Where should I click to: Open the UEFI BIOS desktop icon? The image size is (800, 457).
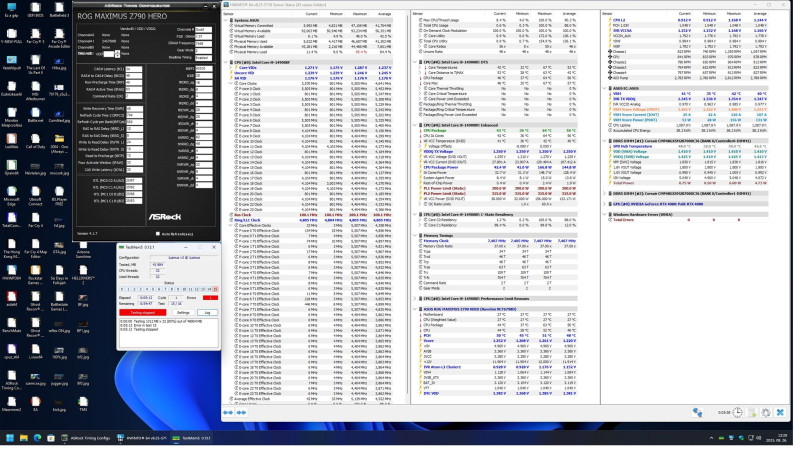tap(35, 10)
